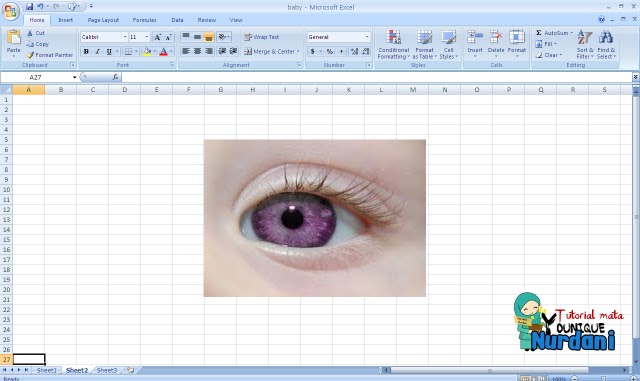Open Format as Table gallery

424,45
